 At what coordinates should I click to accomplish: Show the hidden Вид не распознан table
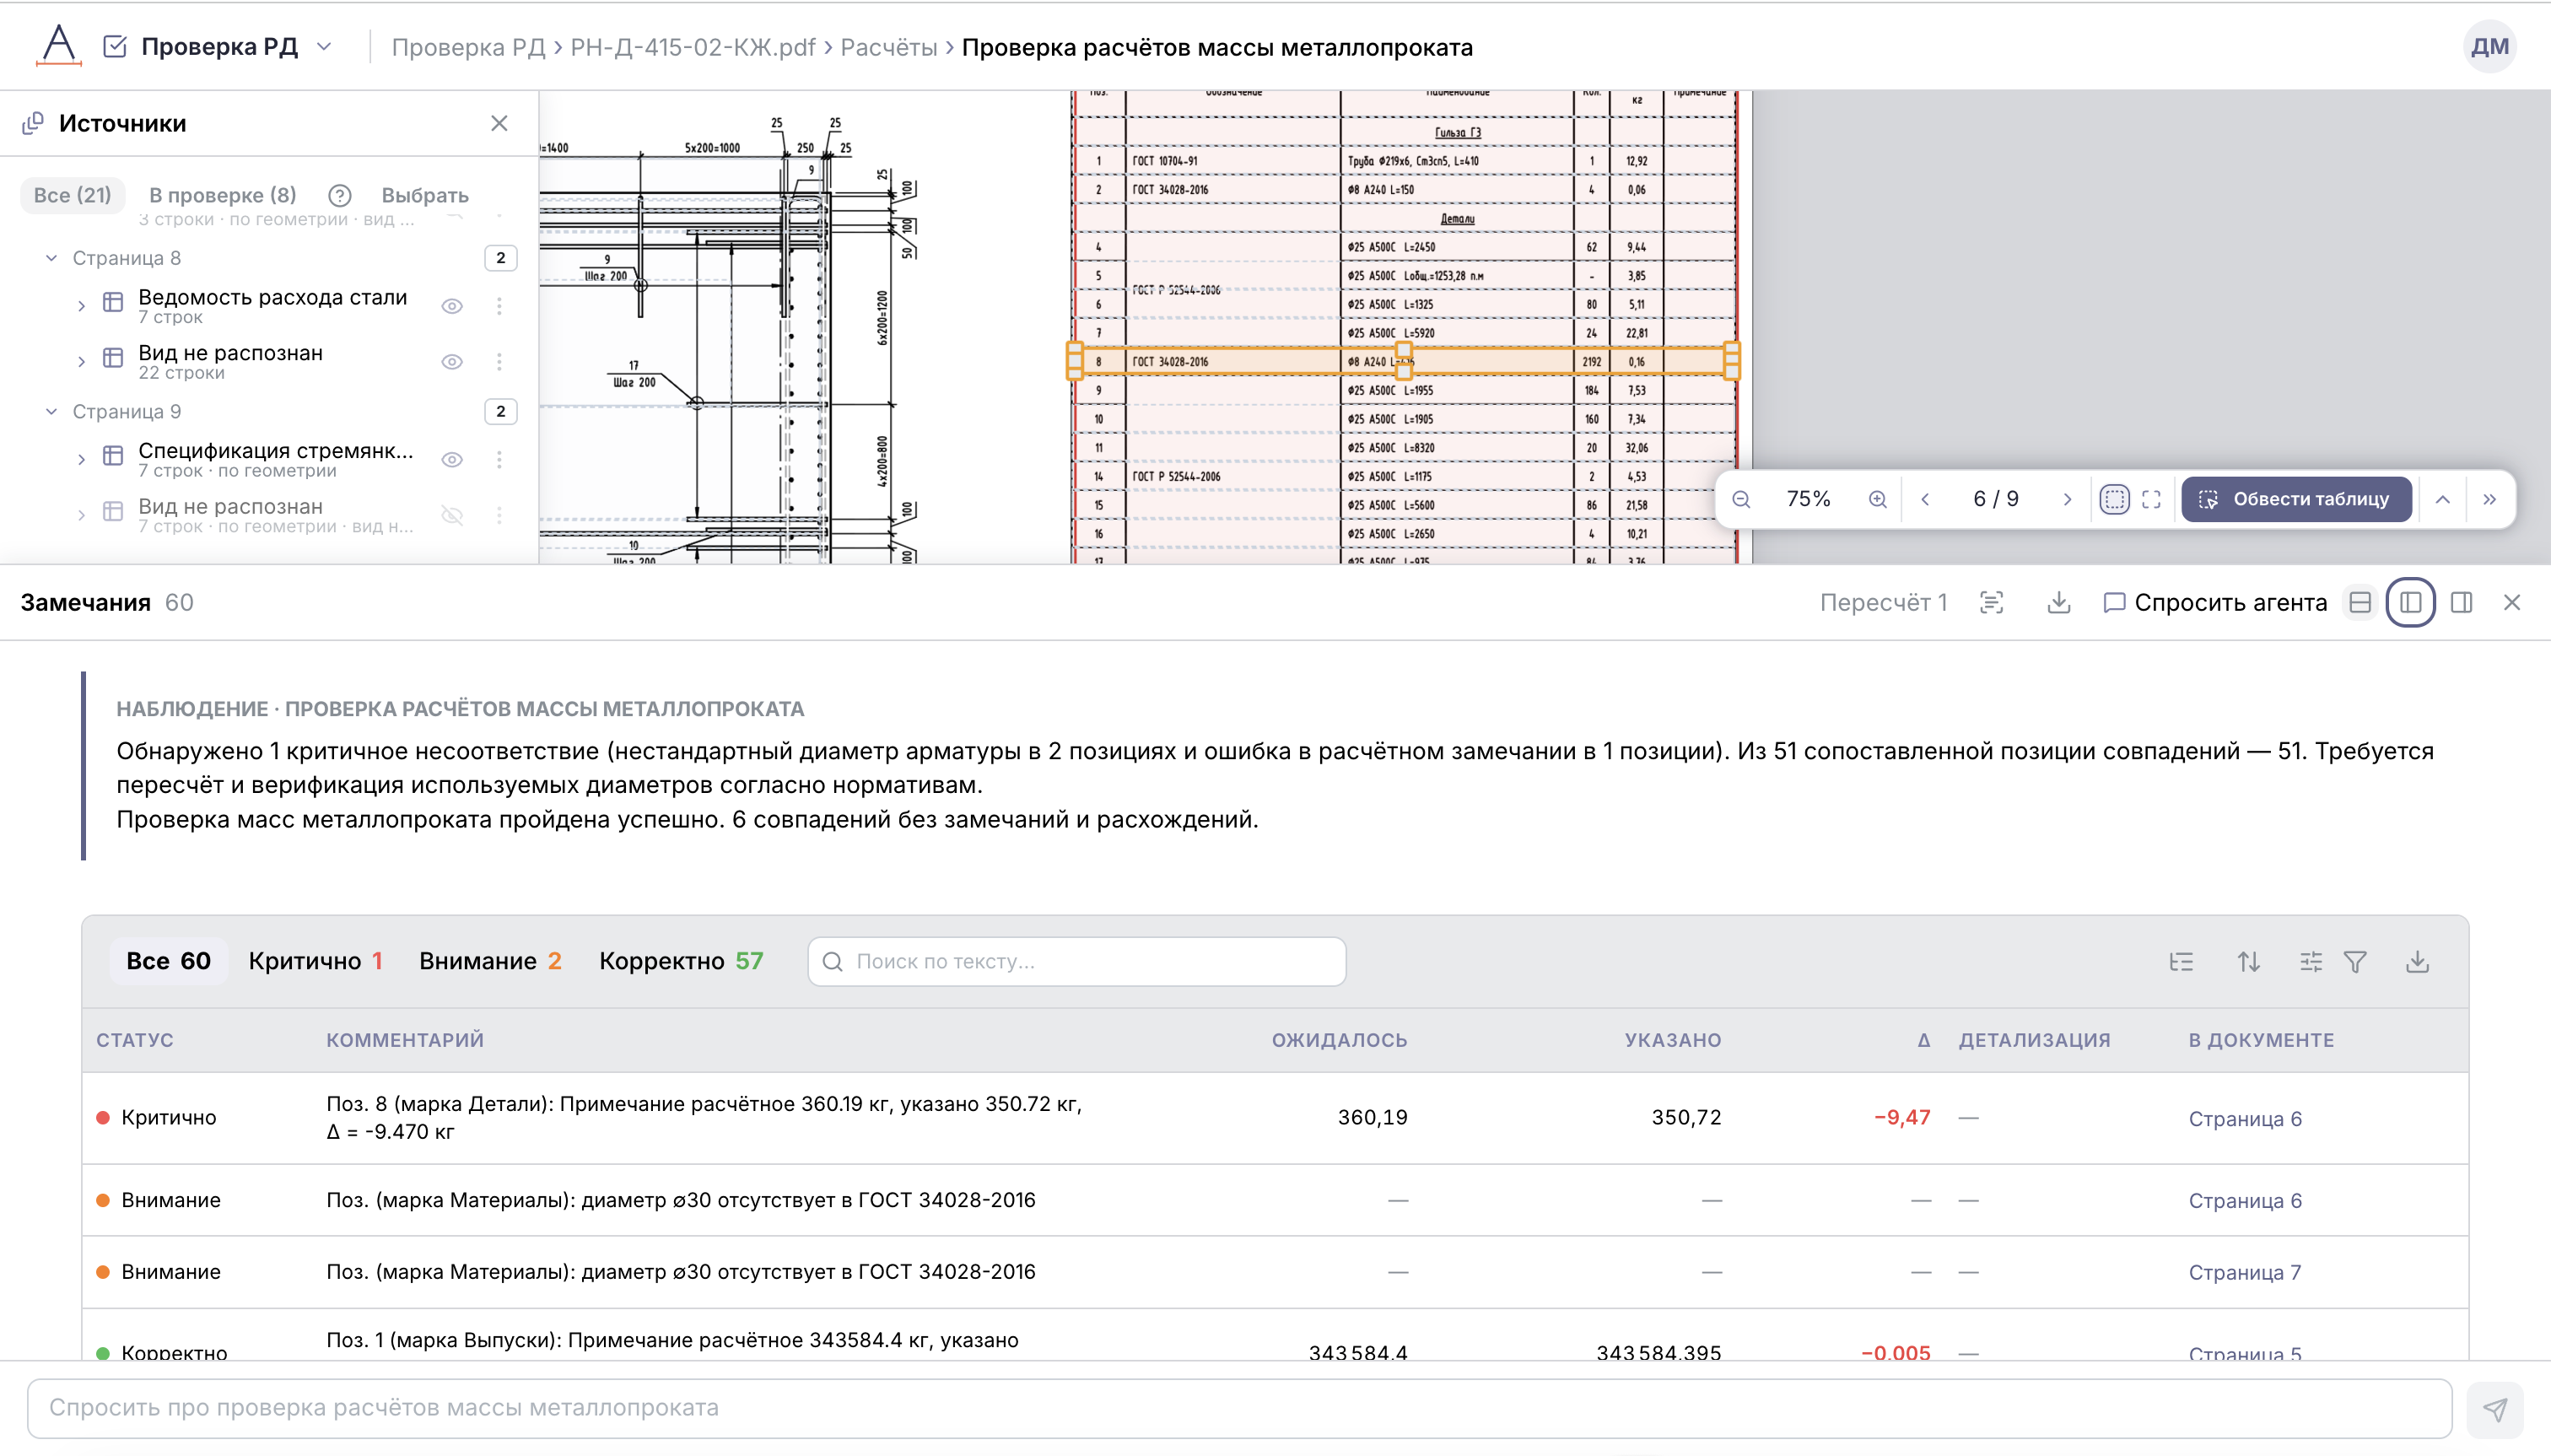pos(452,515)
